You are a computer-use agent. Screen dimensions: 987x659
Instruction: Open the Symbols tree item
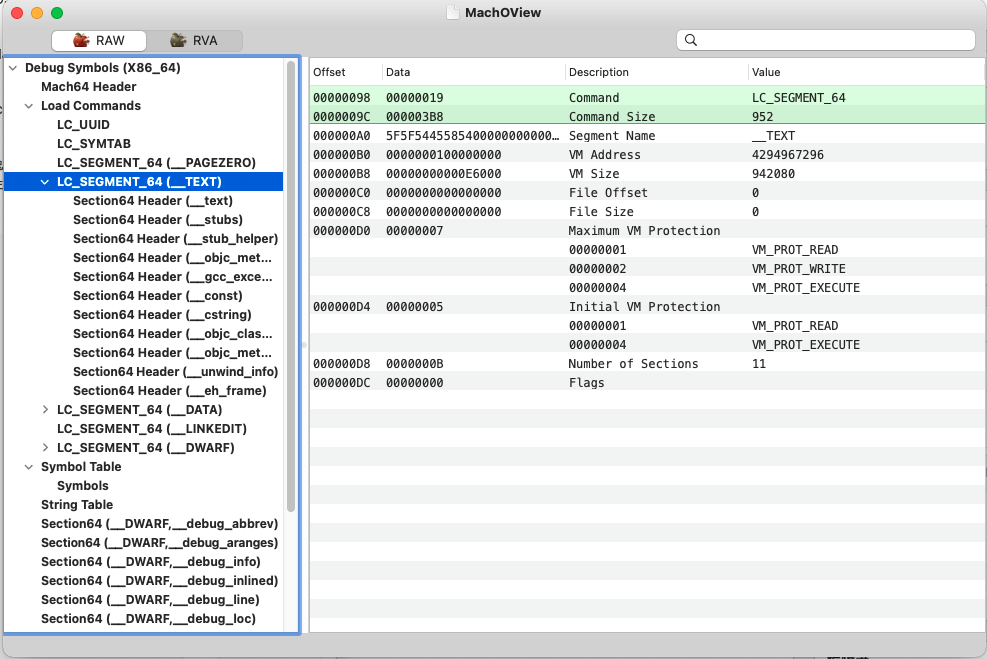[82, 486]
